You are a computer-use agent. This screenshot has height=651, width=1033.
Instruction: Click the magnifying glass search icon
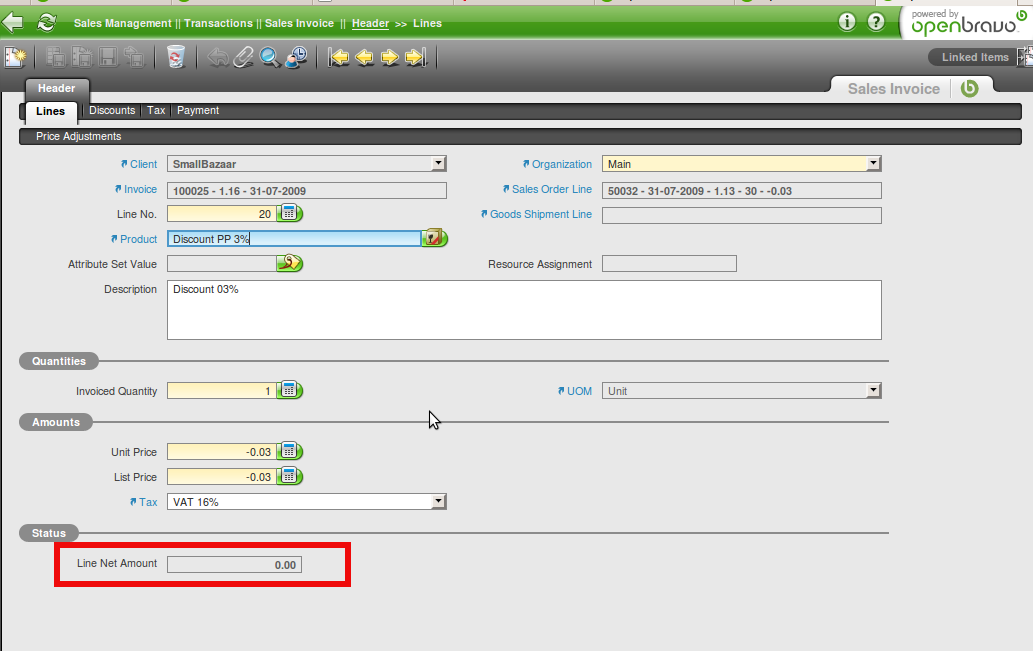[269, 58]
